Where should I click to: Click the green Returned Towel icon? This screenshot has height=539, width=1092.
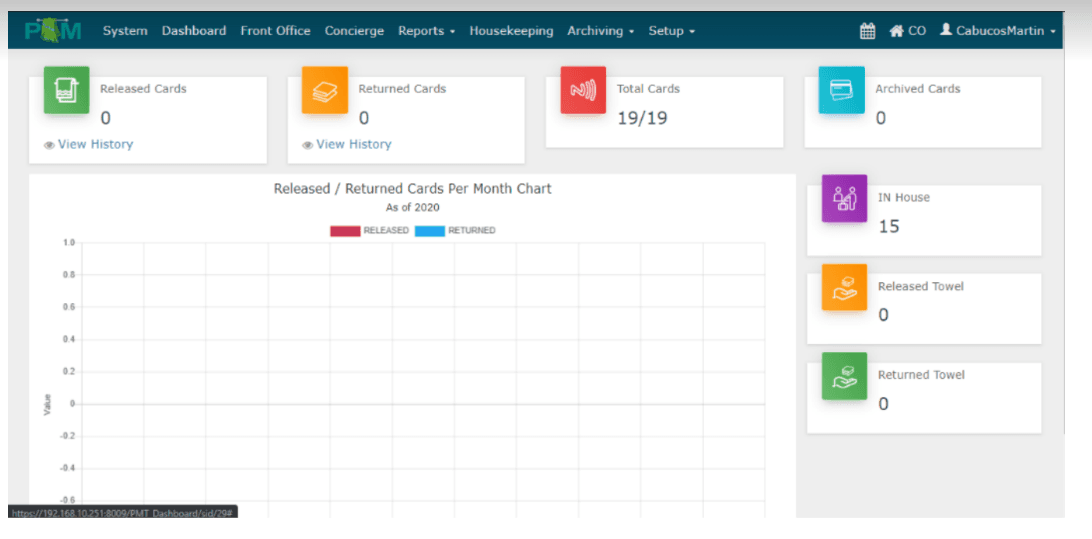click(844, 376)
